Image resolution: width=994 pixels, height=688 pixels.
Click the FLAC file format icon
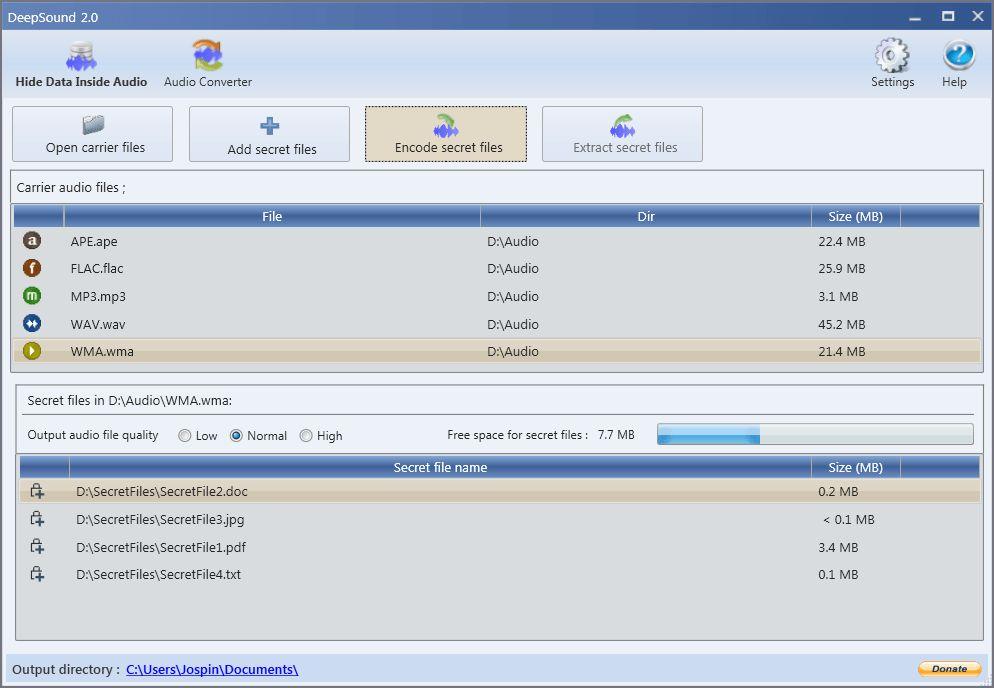click(x=32, y=268)
